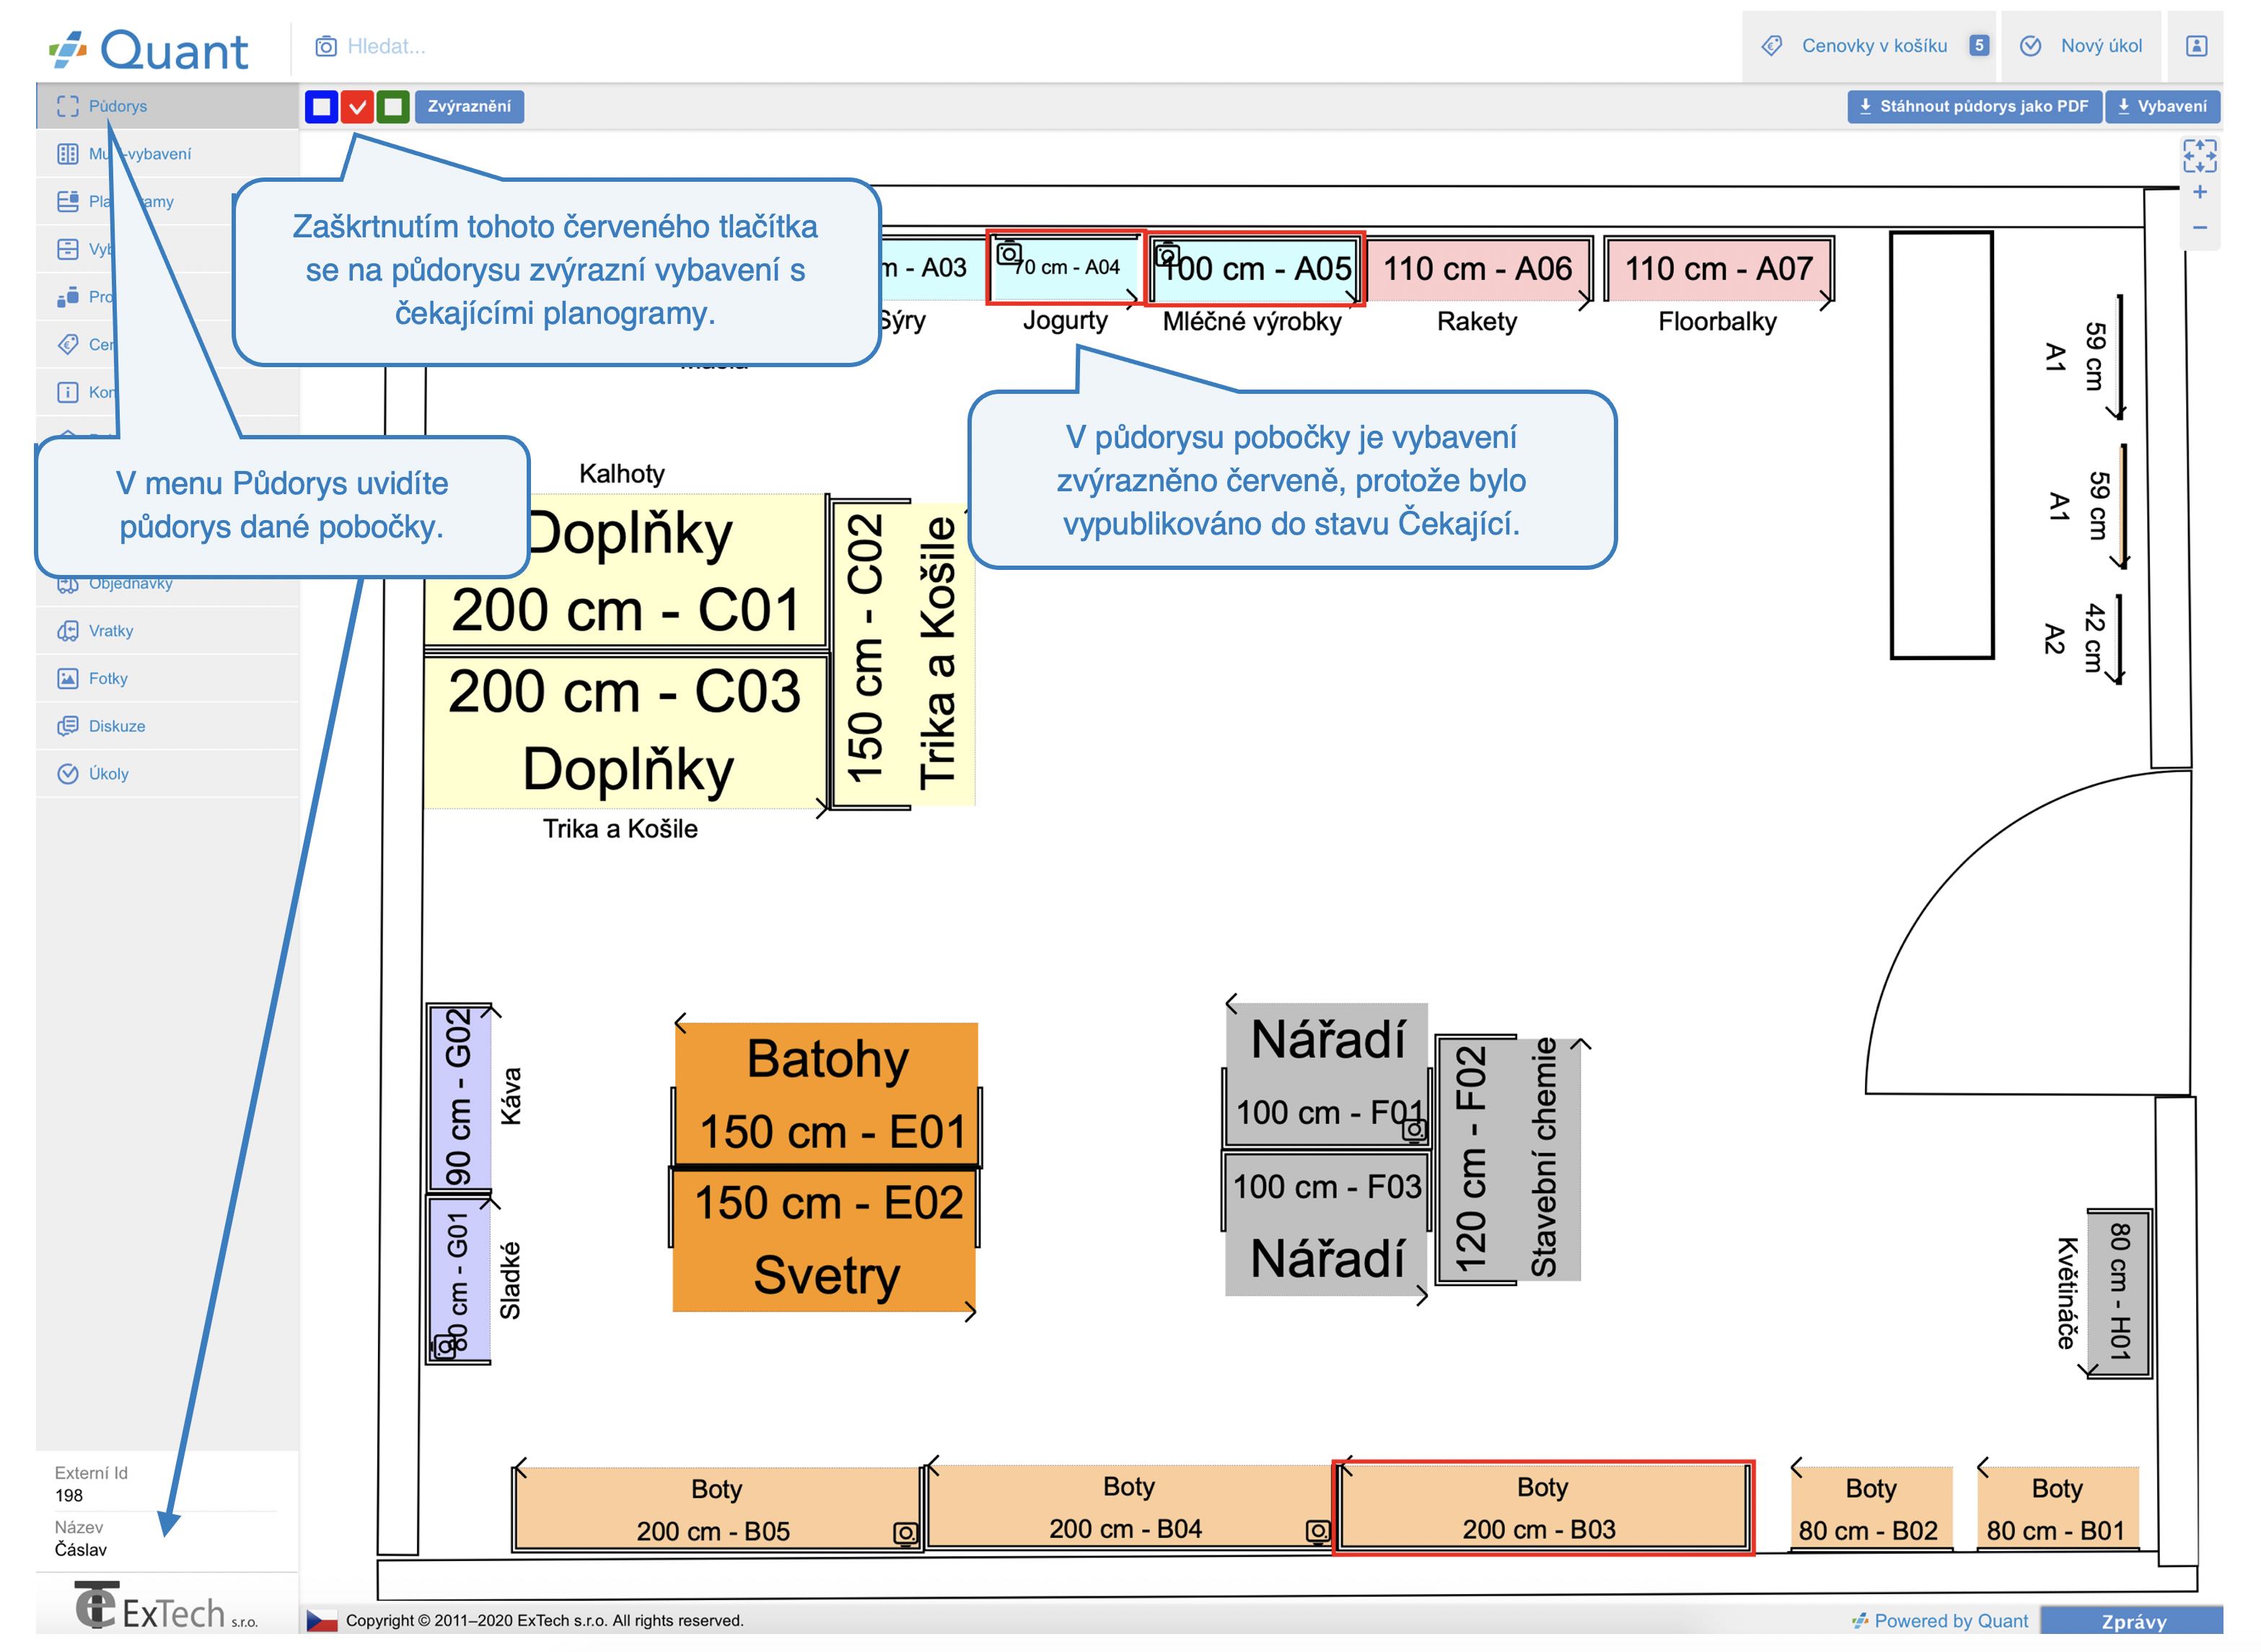This screenshot has width=2261, height=1652.
Task: Open the Fotky menu item
Action: click(x=168, y=679)
